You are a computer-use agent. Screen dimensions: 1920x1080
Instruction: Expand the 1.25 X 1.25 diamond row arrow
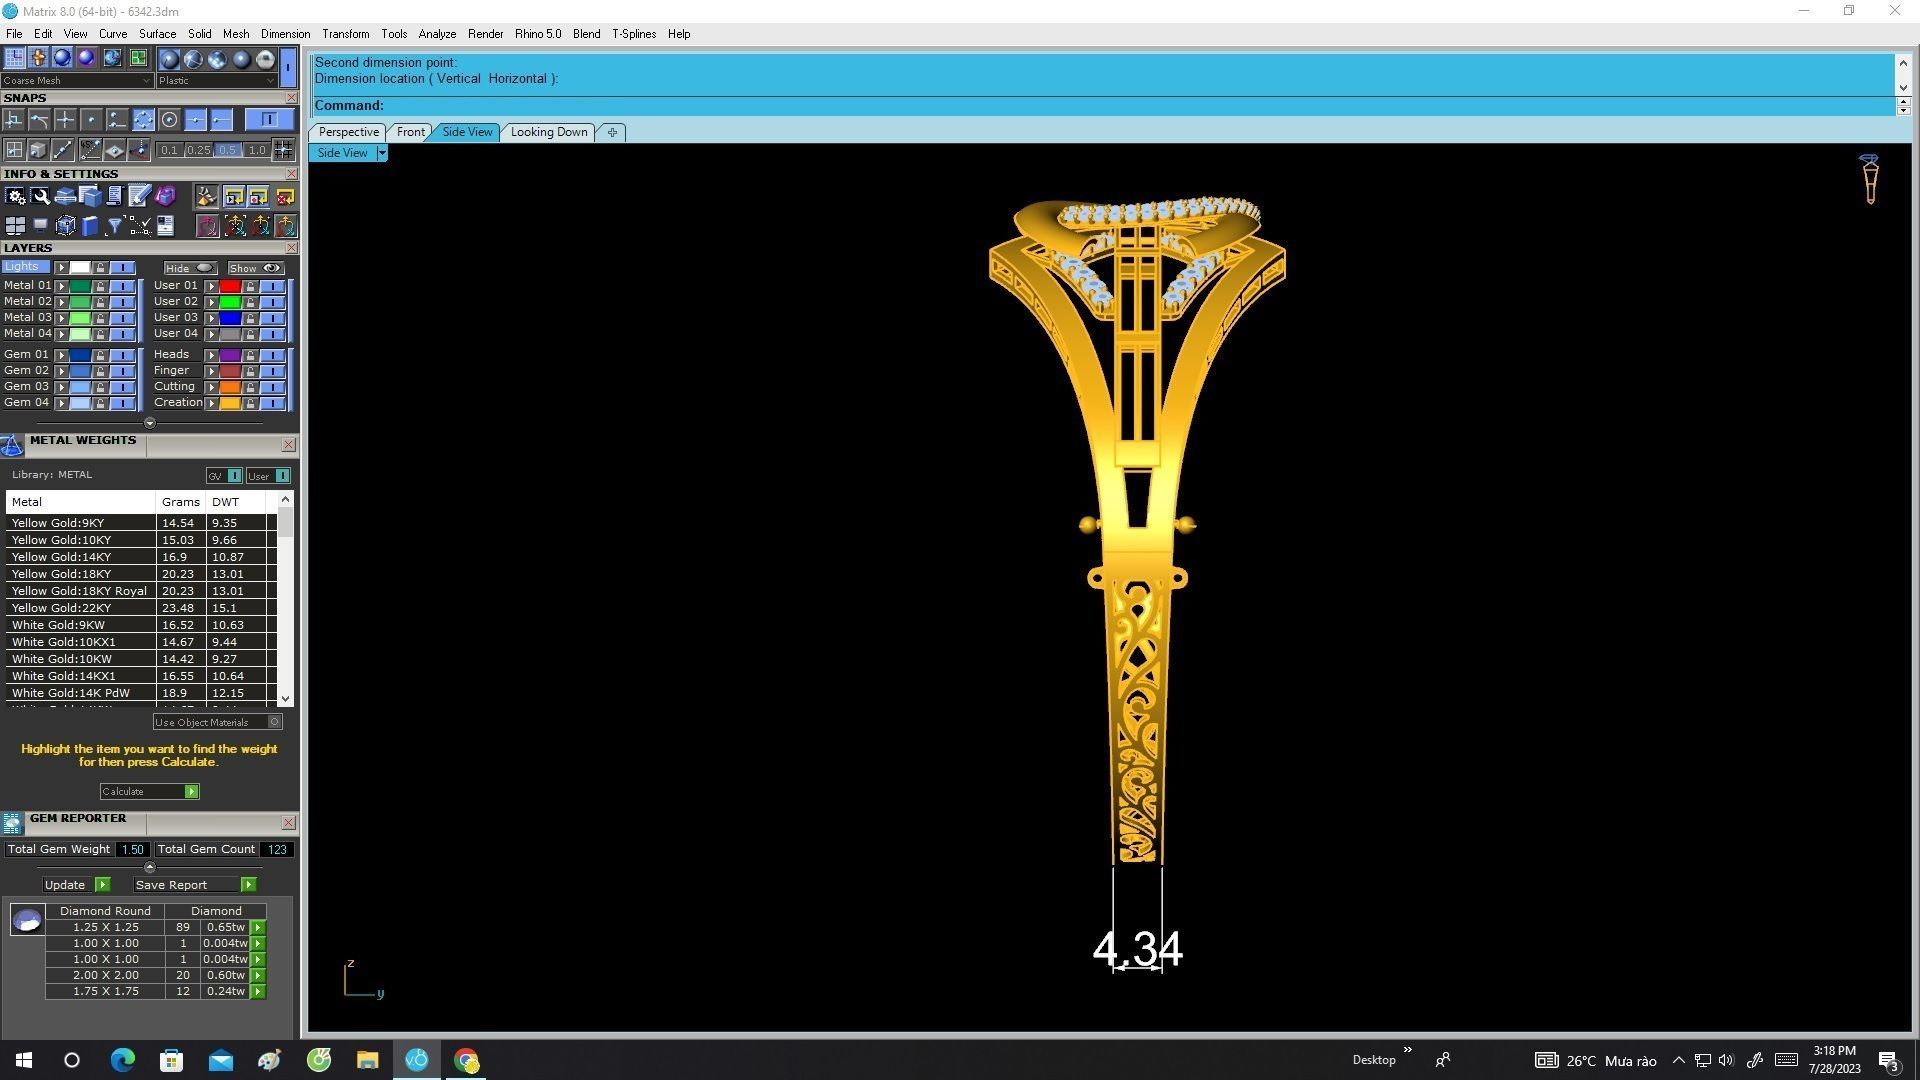(258, 928)
